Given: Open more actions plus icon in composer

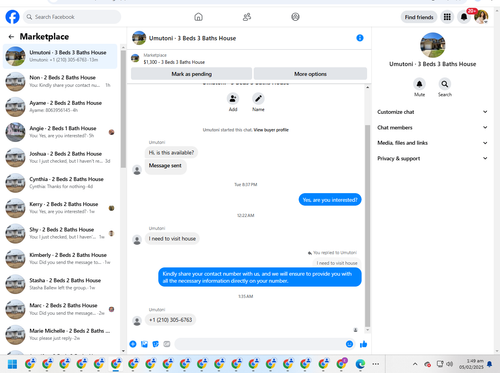Looking at the screenshot, I should coord(133,344).
